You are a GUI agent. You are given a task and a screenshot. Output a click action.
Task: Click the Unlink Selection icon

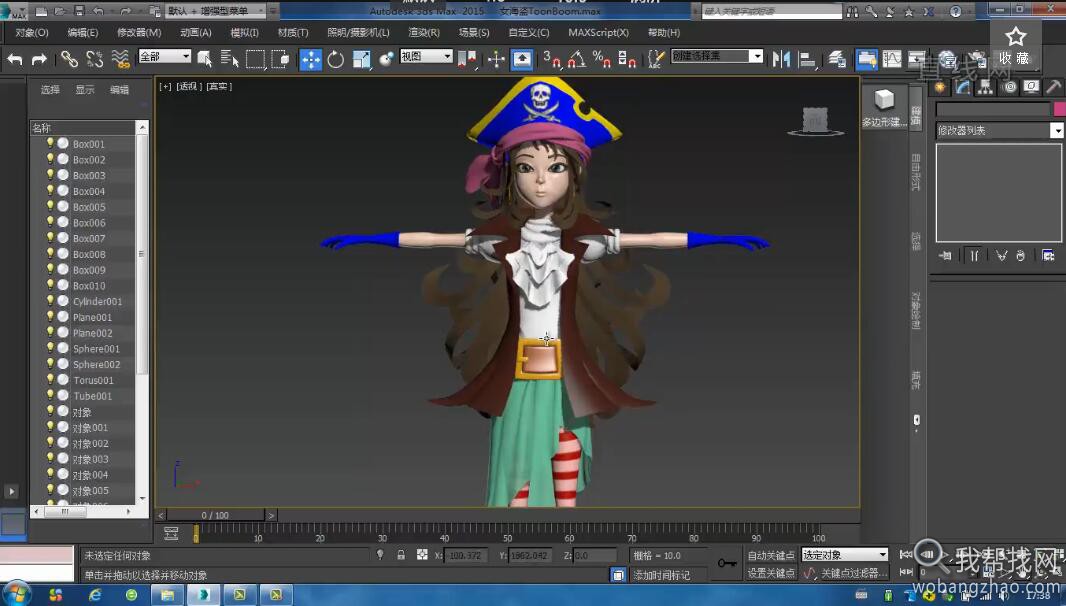click(94, 59)
